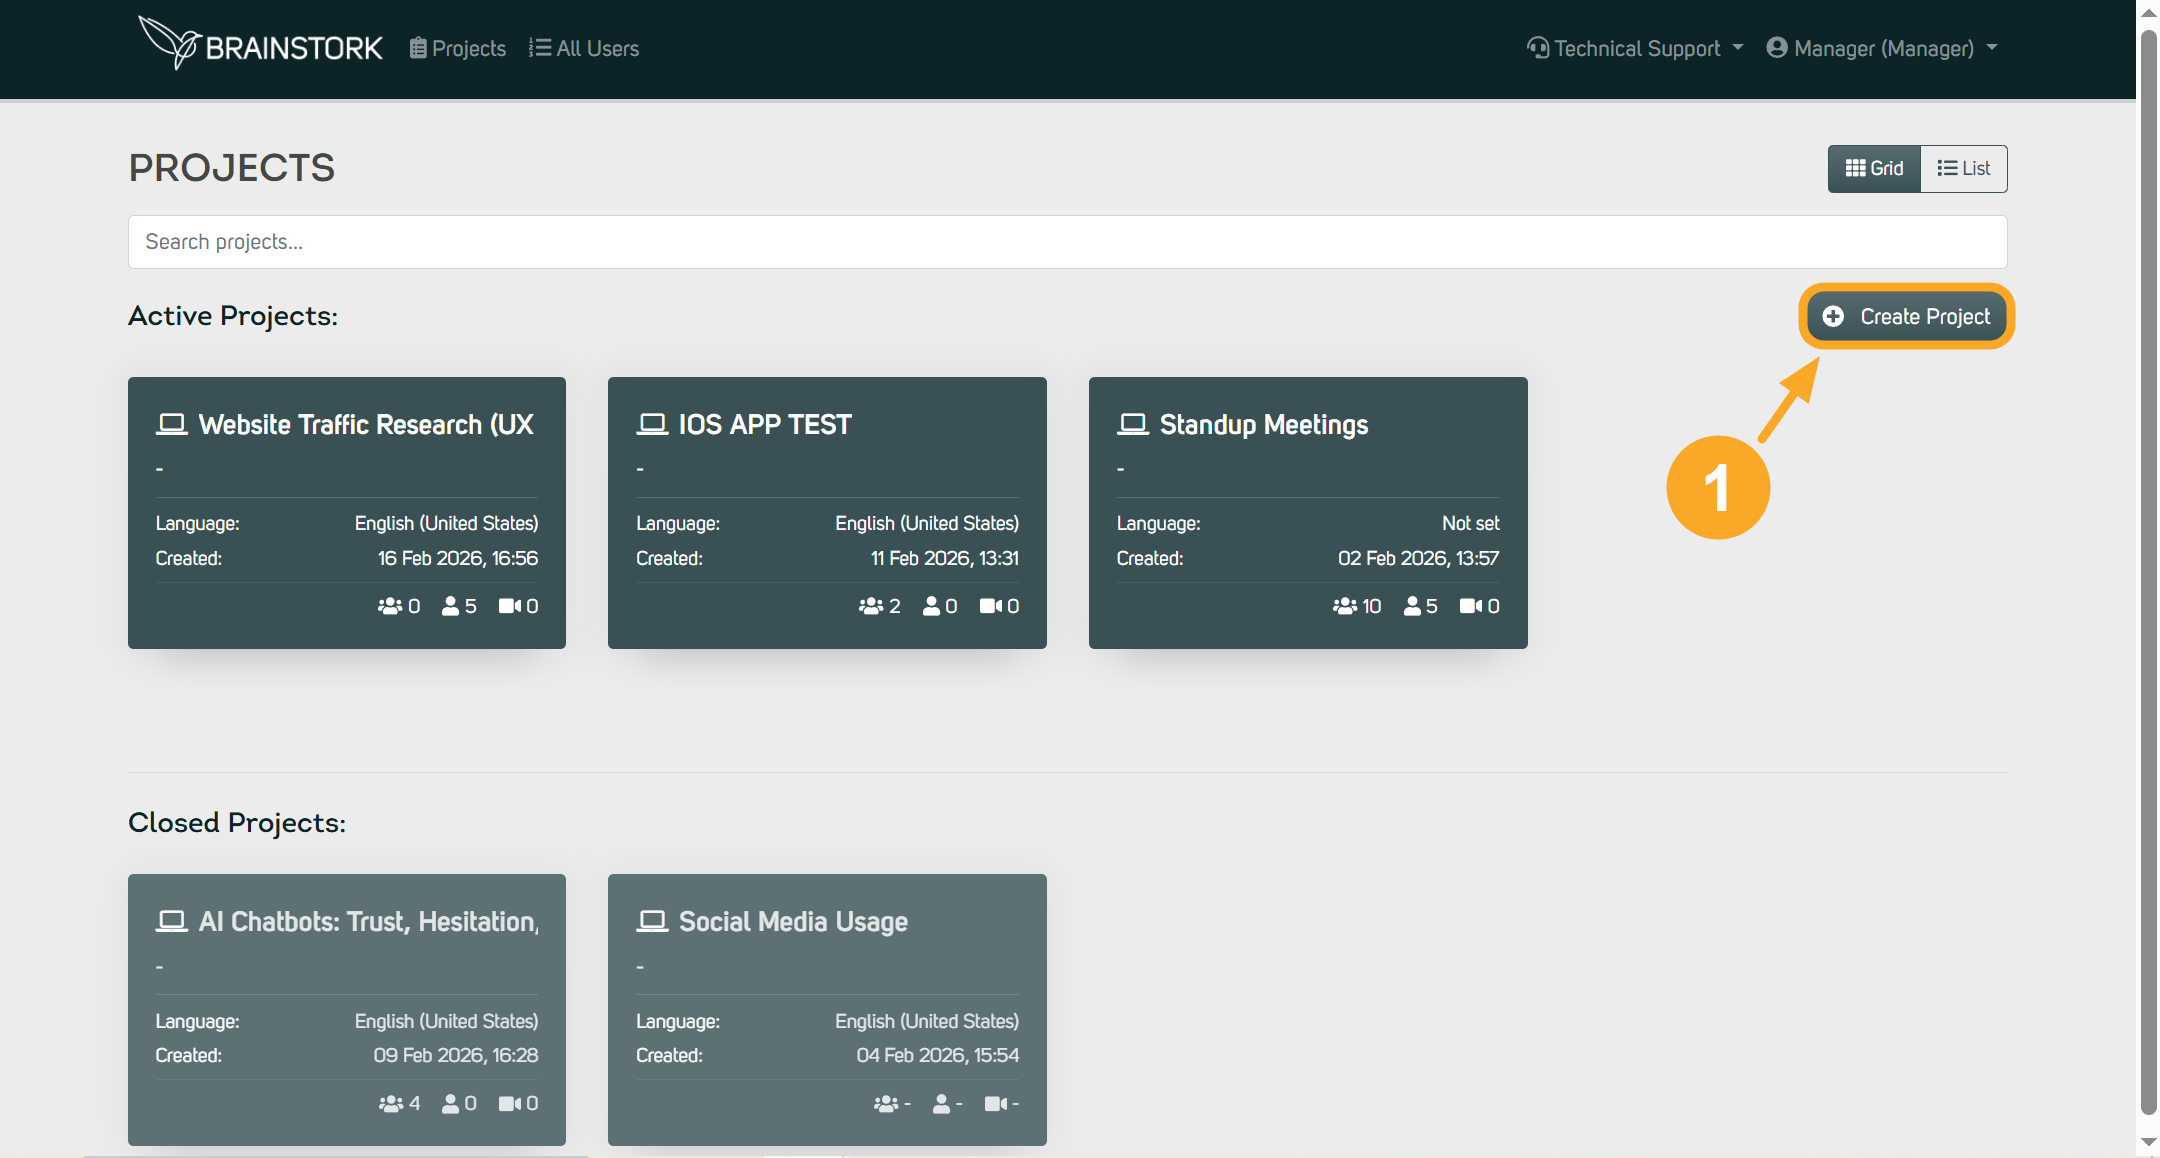Expand the Technical Support dropdown
The height and width of the screenshot is (1158, 2160).
(1635, 48)
